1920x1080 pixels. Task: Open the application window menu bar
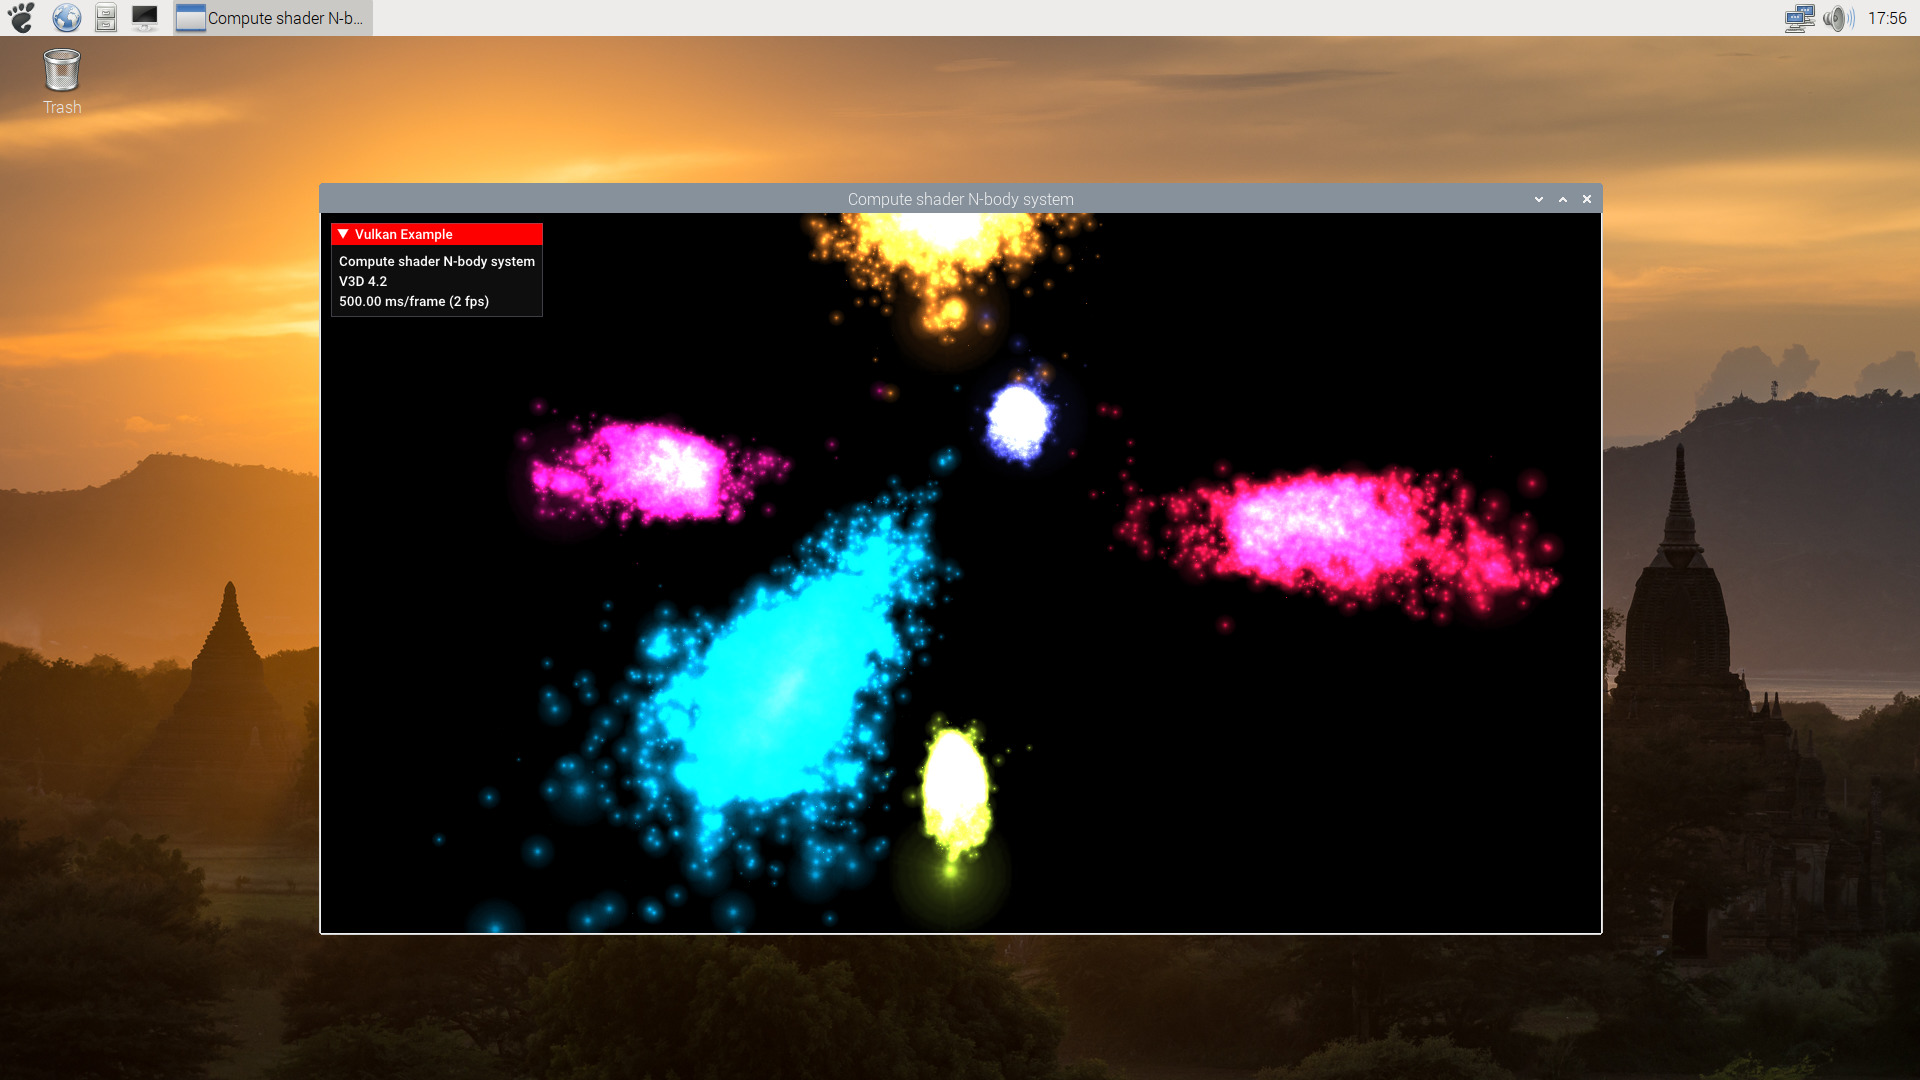pyautogui.click(x=1536, y=198)
